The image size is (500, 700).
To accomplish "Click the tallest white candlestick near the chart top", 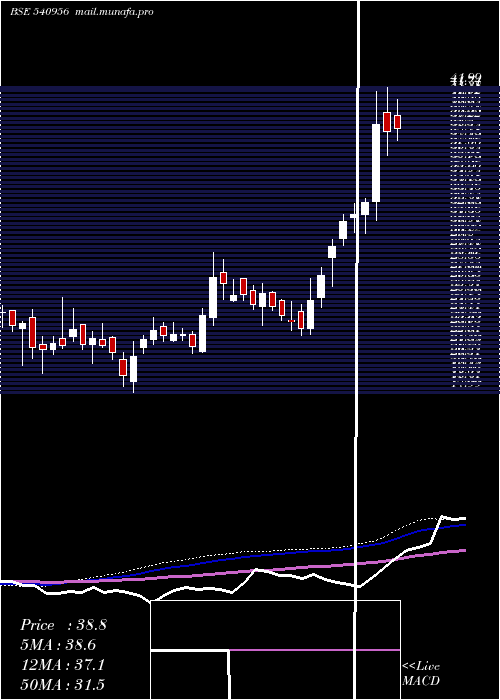I will [x=376, y=163].
